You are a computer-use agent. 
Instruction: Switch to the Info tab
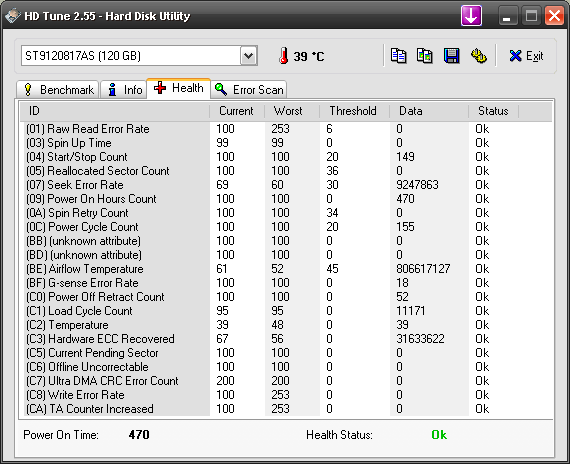pos(124,89)
